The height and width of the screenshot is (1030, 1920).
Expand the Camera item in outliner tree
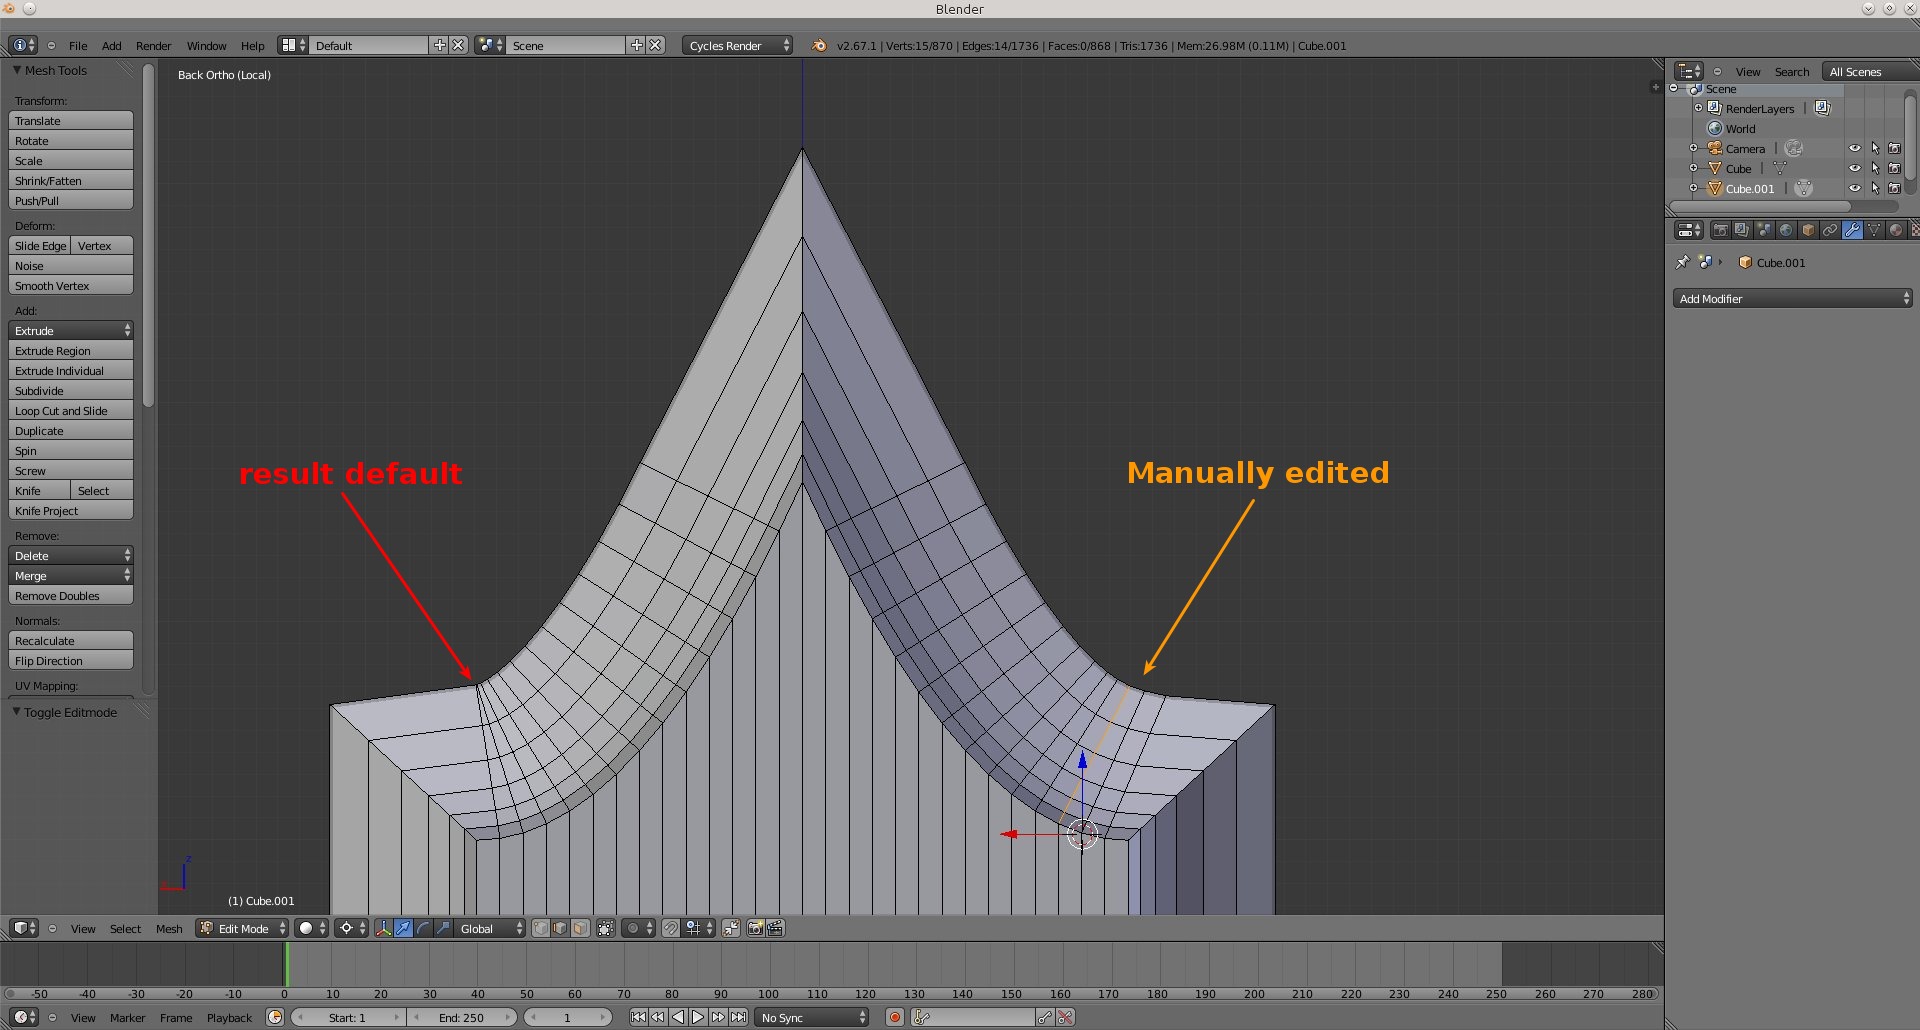click(1693, 149)
